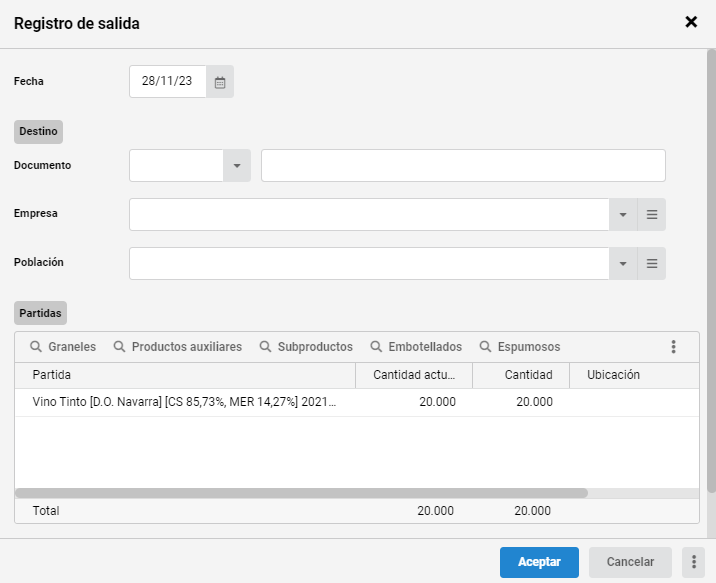Expand the Empresa dropdown arrow

point(623,215)
